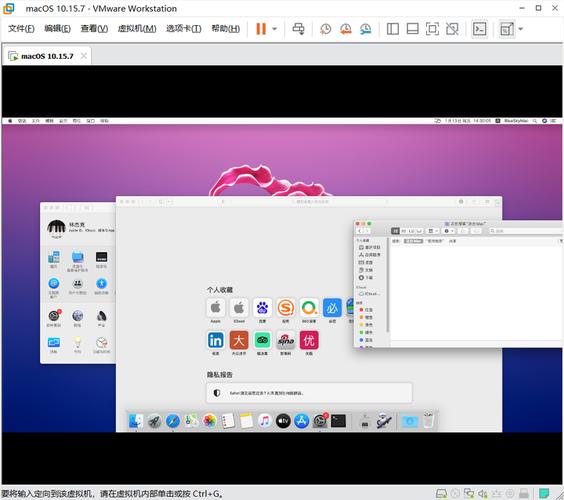This screenshot has width=564, height=500.
Task: Open the Sina favorite in Safari
Action: (286, 340)
